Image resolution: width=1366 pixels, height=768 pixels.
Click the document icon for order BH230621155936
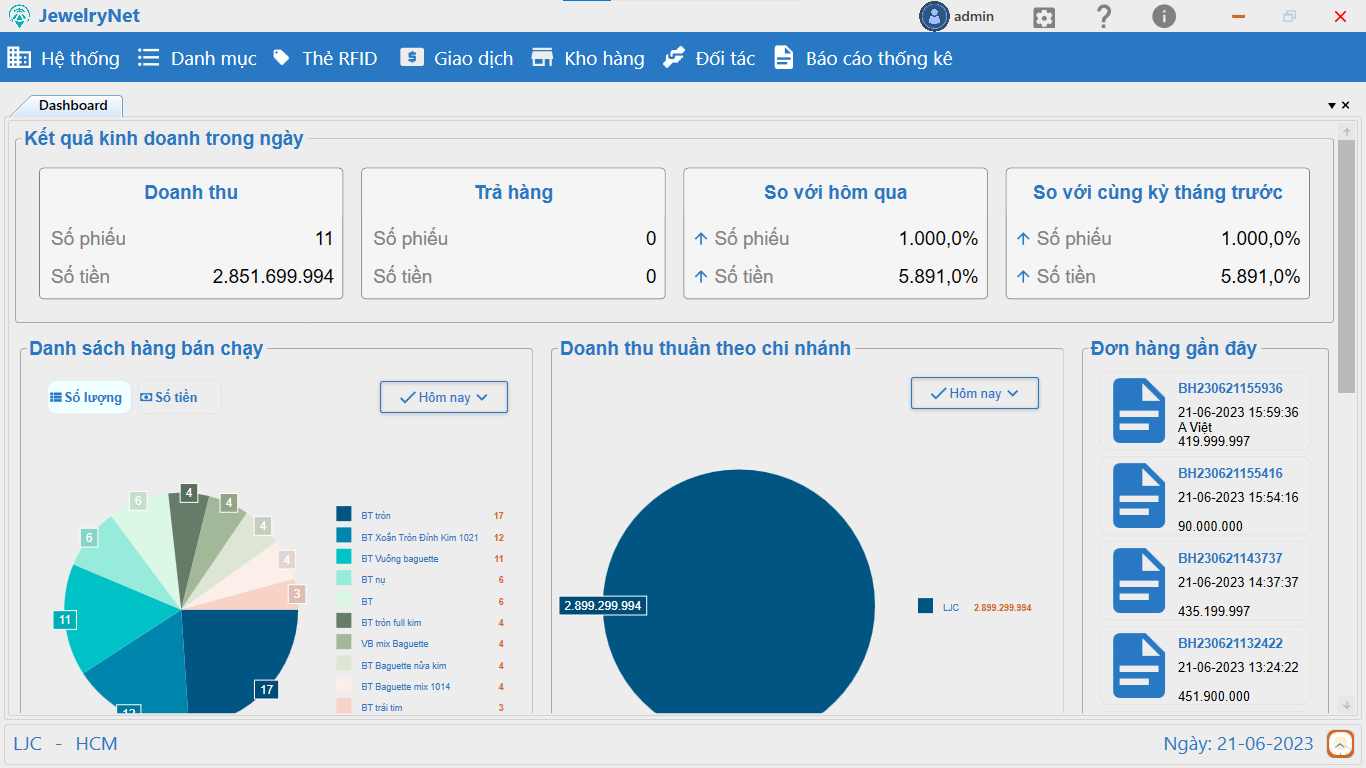[1139, 412]
